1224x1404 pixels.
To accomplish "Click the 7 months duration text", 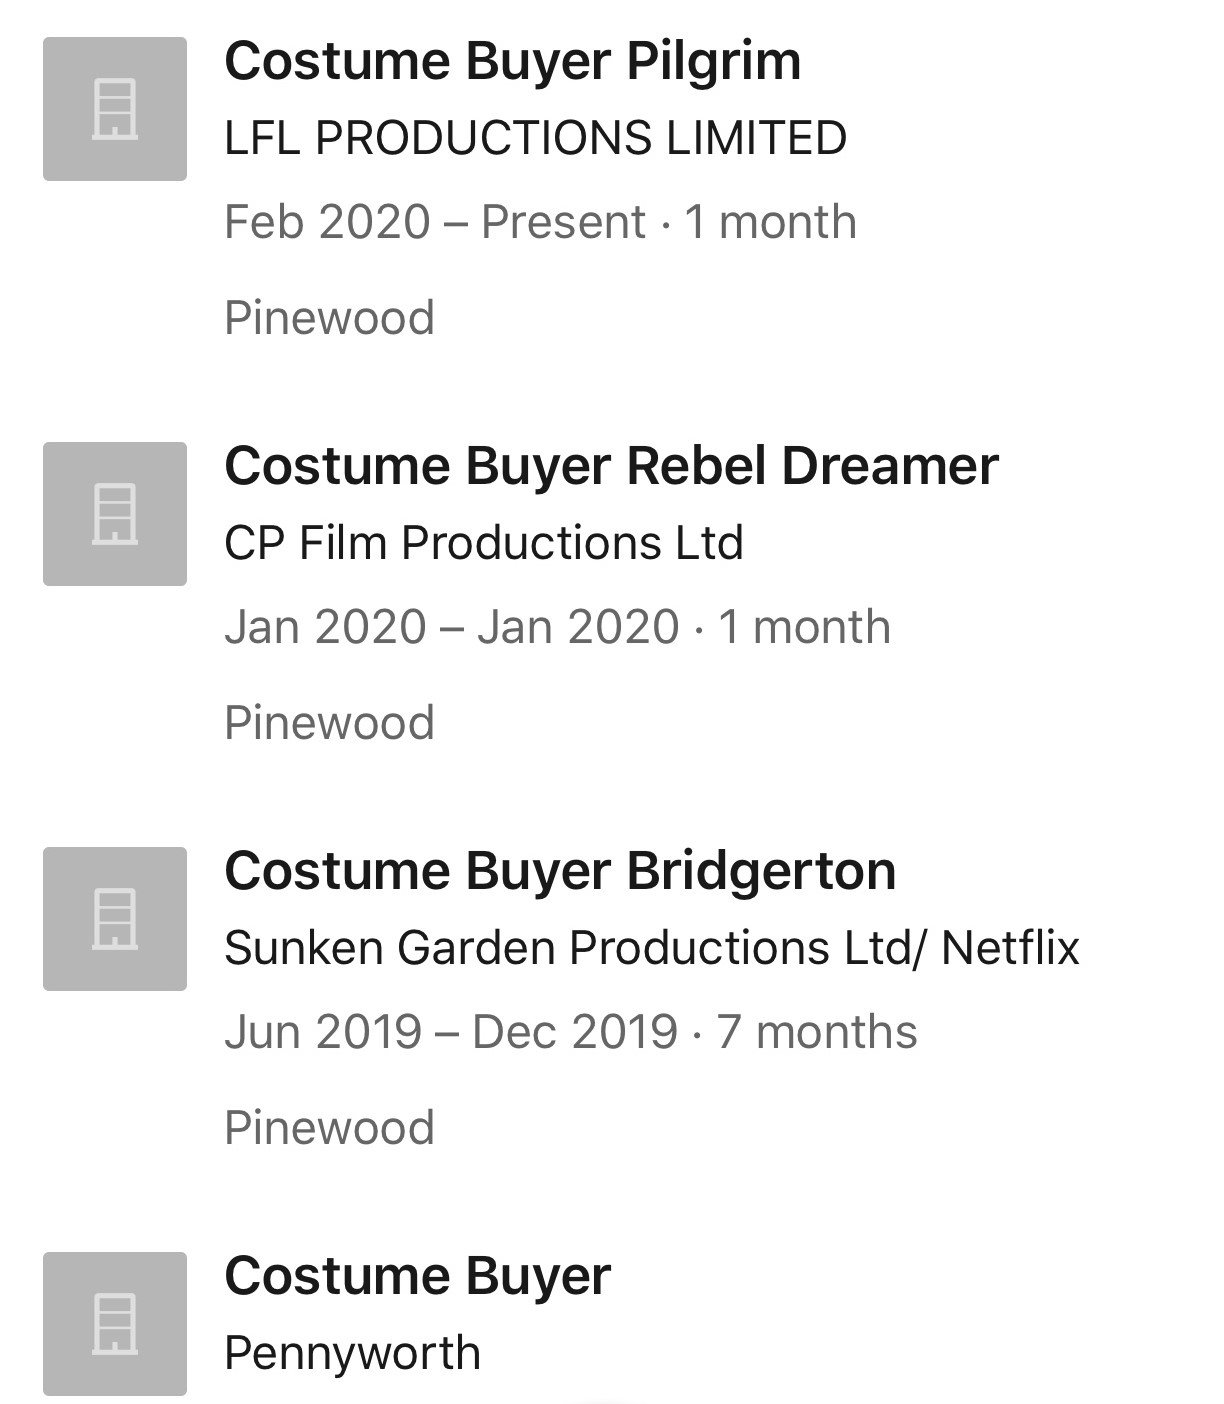I will [817, 1032].
